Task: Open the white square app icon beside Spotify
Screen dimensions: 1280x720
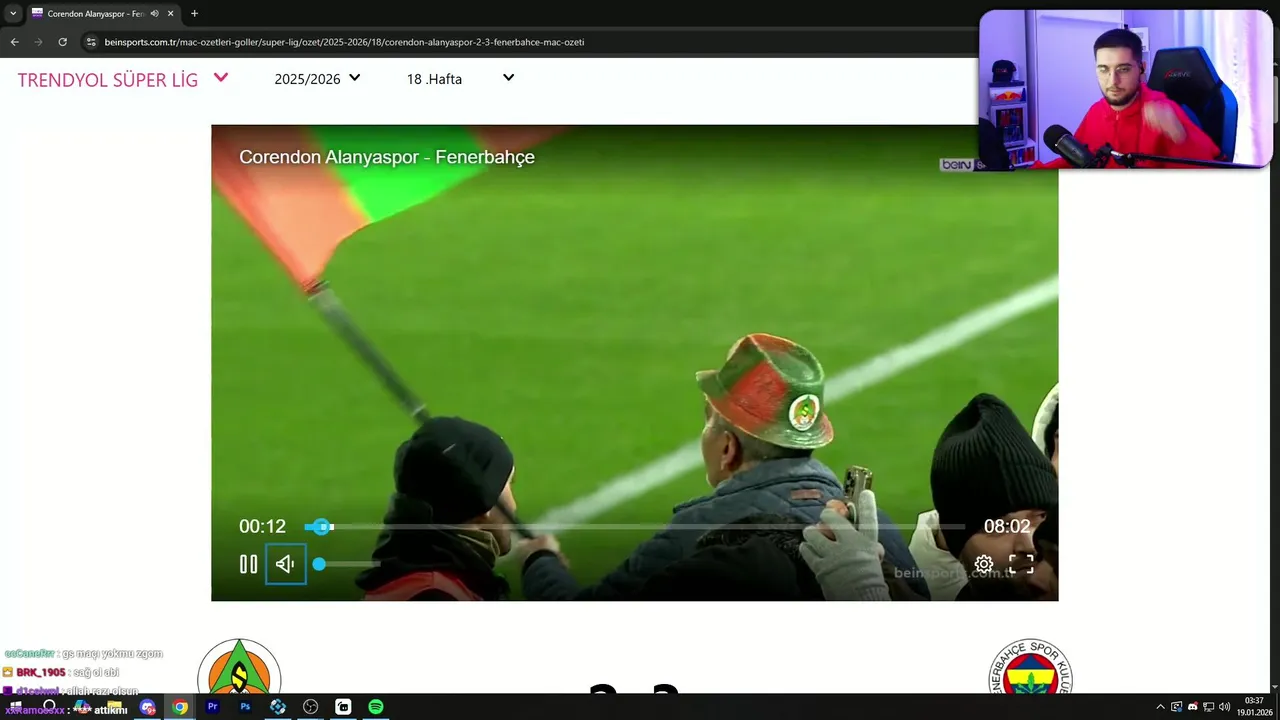Action: (343, 707)
